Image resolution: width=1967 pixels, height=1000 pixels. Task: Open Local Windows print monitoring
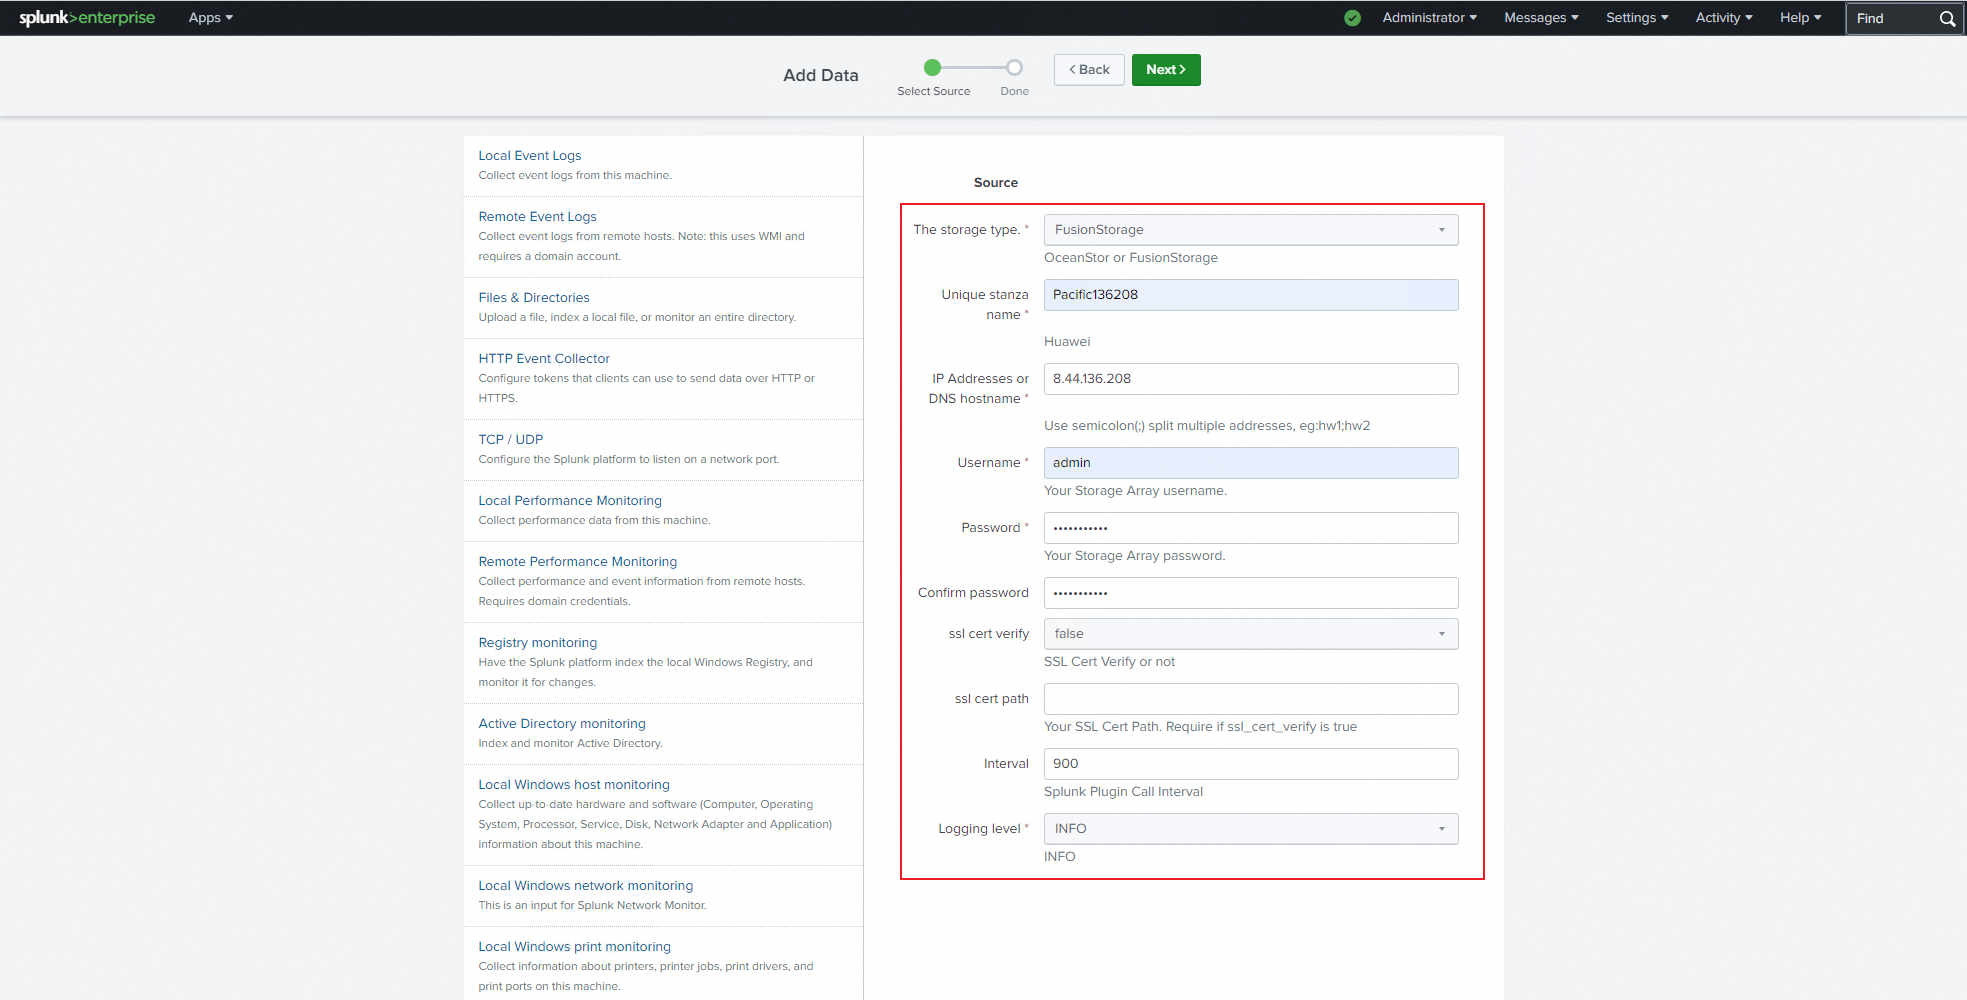(574, 947)
